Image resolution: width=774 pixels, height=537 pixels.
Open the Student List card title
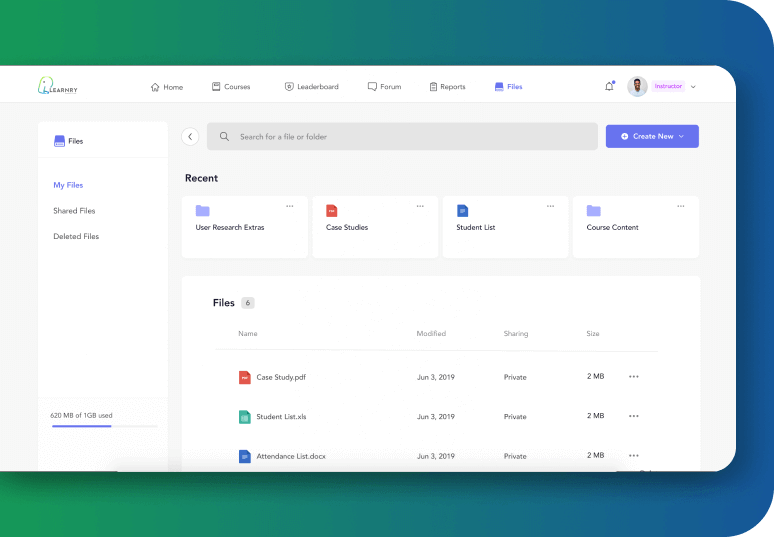click(x=476, y=228)
